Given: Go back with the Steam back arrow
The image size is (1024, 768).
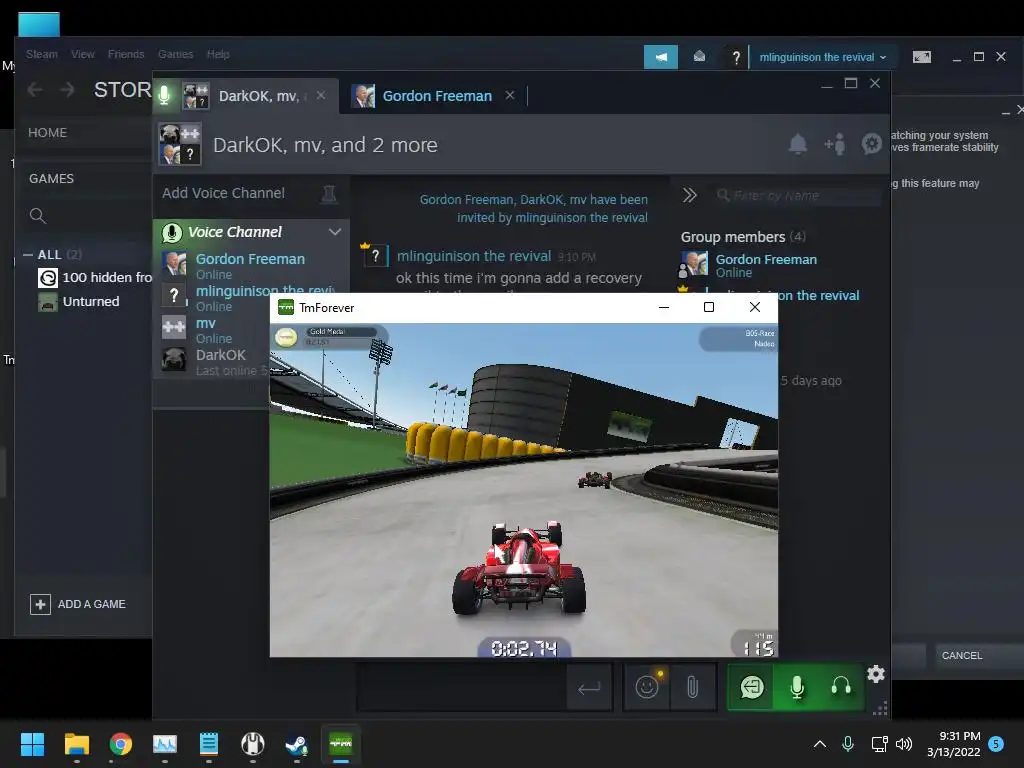Looking at the screenshot, I should point(35,89).
